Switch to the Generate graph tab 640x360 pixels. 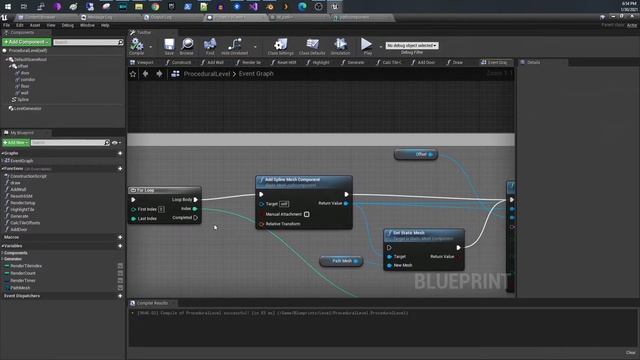click(353, 62)
